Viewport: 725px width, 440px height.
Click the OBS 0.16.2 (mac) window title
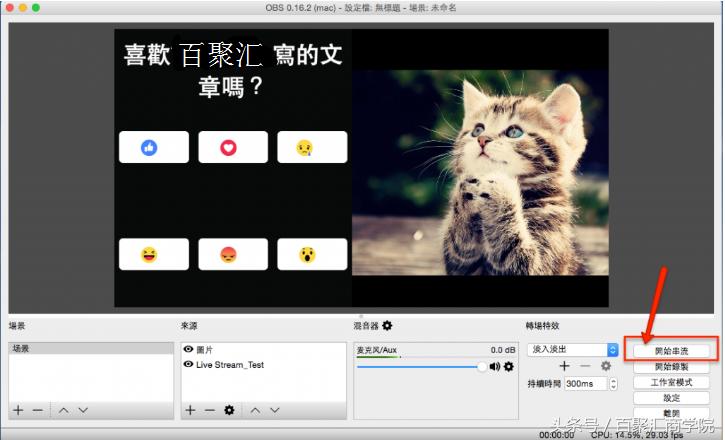pos(361,7)
